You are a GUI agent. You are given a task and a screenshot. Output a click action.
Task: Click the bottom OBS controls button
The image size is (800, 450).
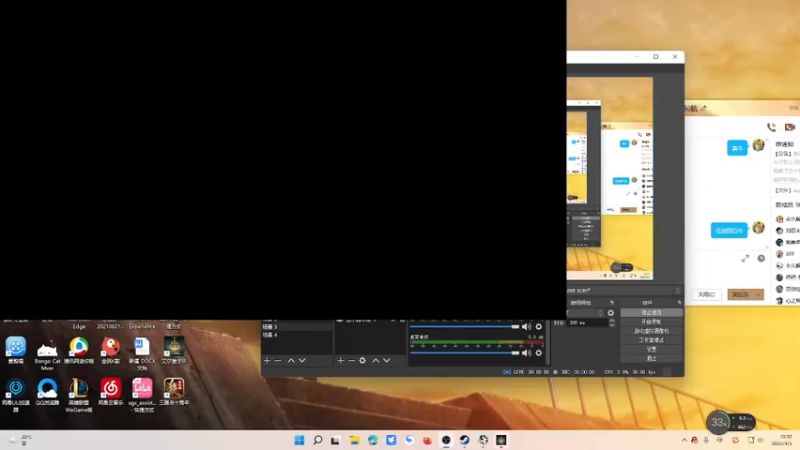652,358
